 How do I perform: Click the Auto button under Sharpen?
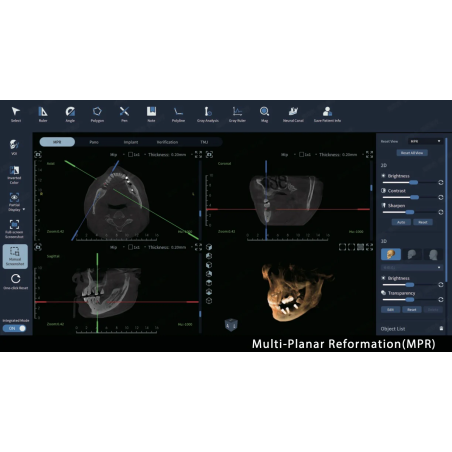401,222
